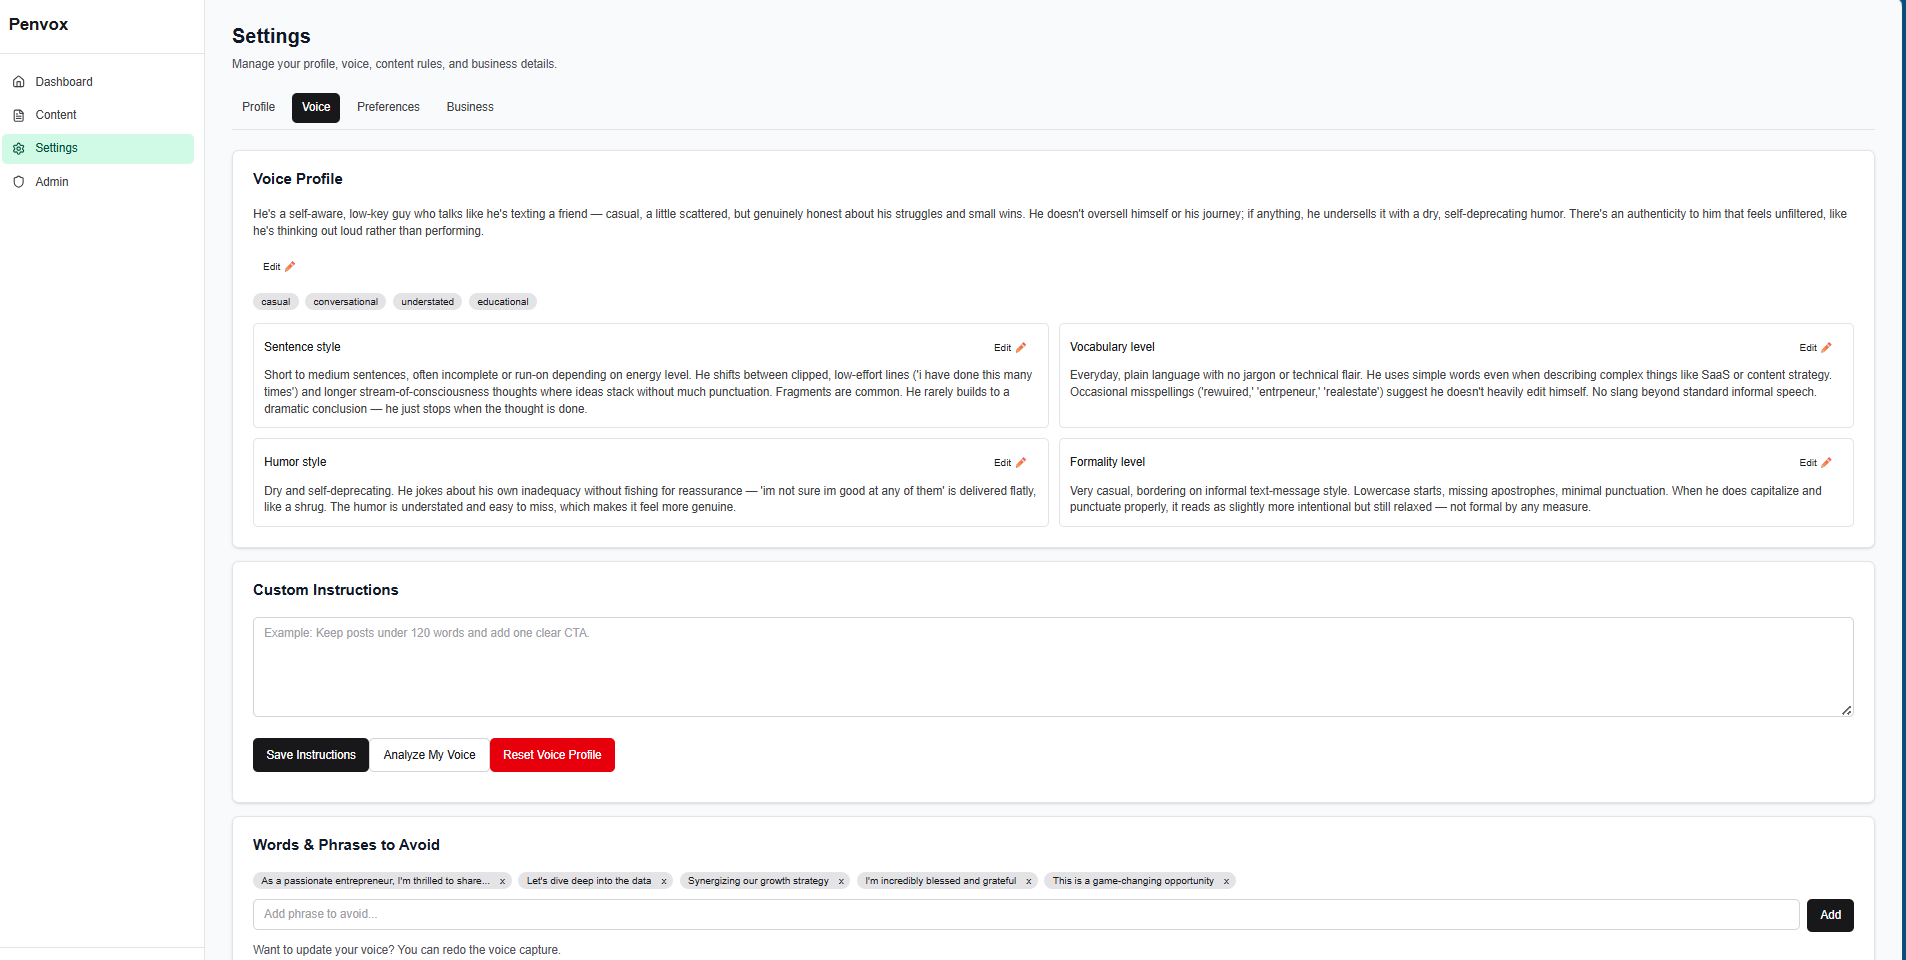
Task: Click the 'casual' voice tag
Action: [x=276, y=302]
